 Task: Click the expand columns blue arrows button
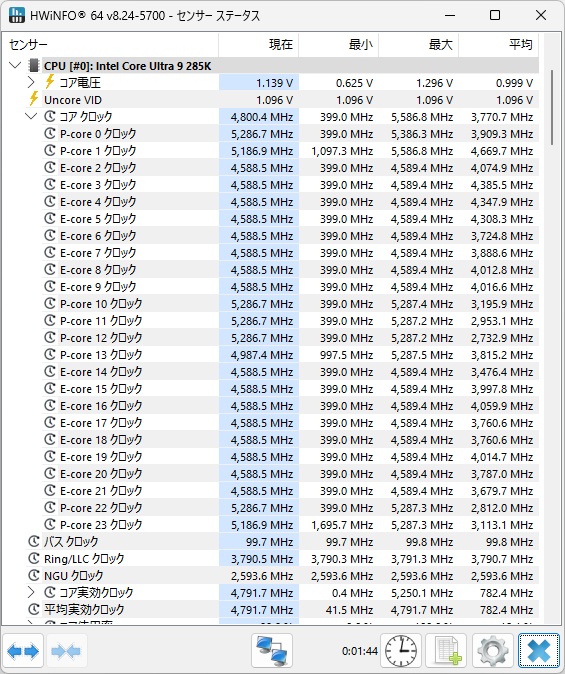pos(23,651)
